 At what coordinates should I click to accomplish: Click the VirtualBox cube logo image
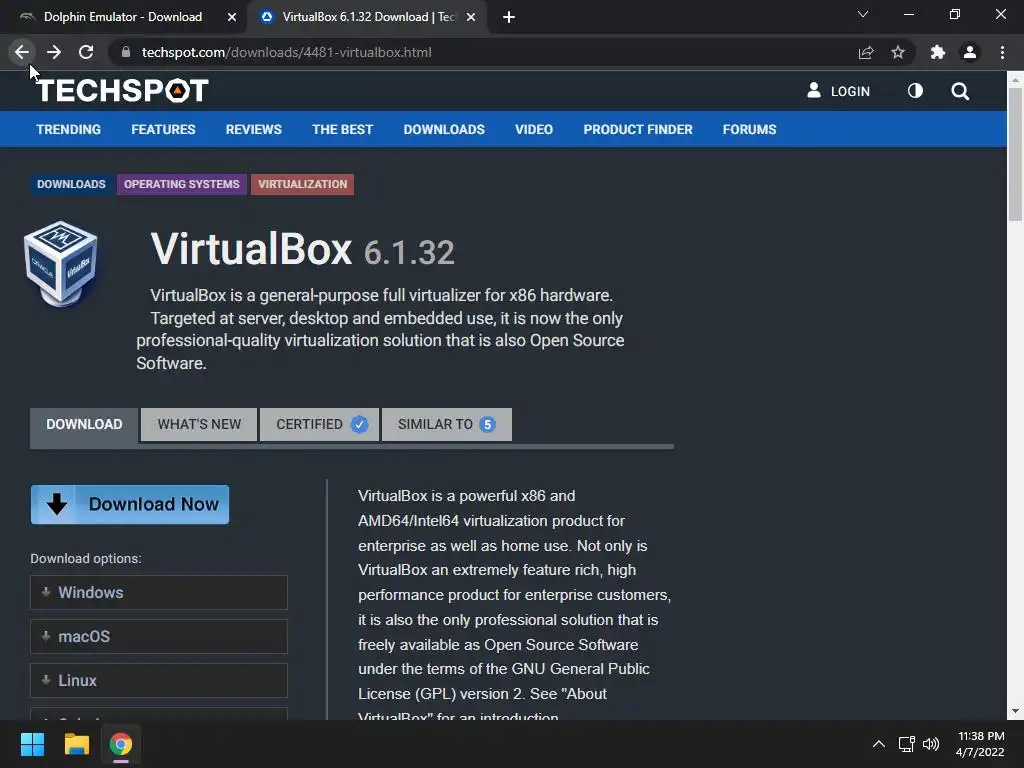(61, 264)
